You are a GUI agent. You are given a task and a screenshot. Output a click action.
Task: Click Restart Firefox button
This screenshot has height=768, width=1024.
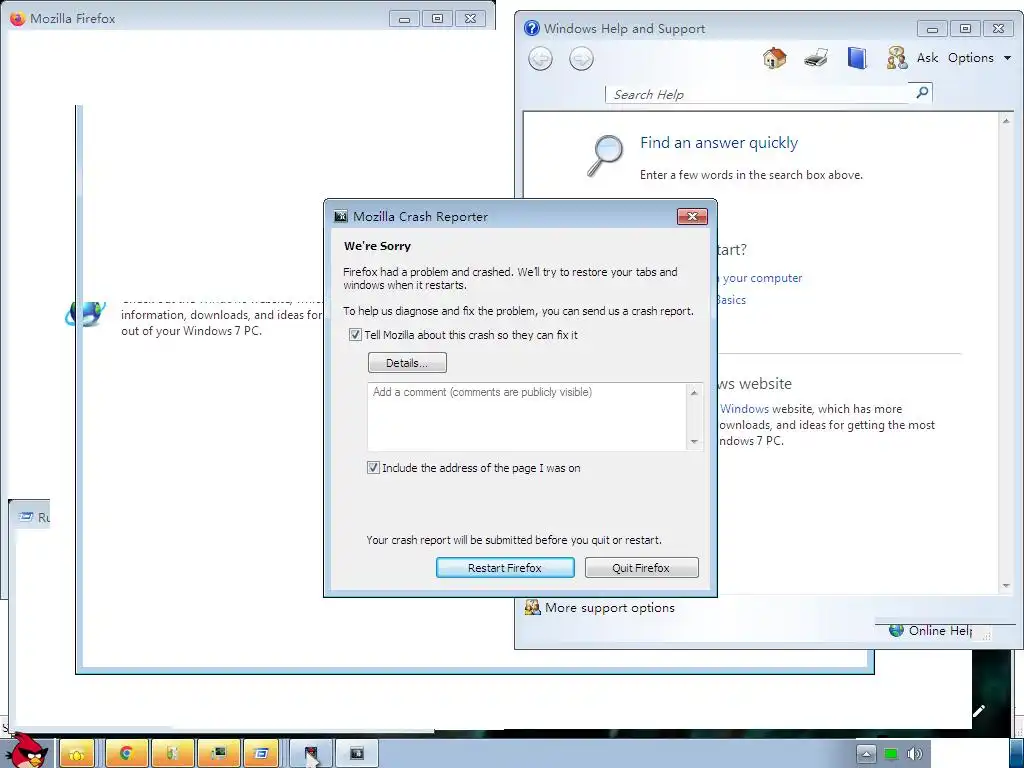pyautogui.click(x=505, y=568)
